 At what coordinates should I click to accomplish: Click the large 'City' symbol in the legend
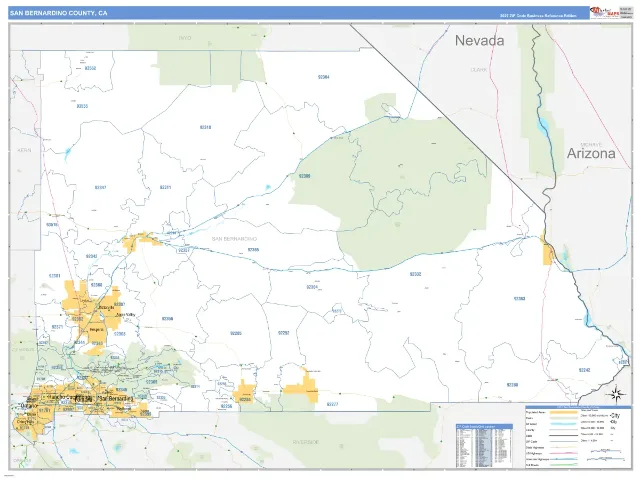[x=615, y=416]
